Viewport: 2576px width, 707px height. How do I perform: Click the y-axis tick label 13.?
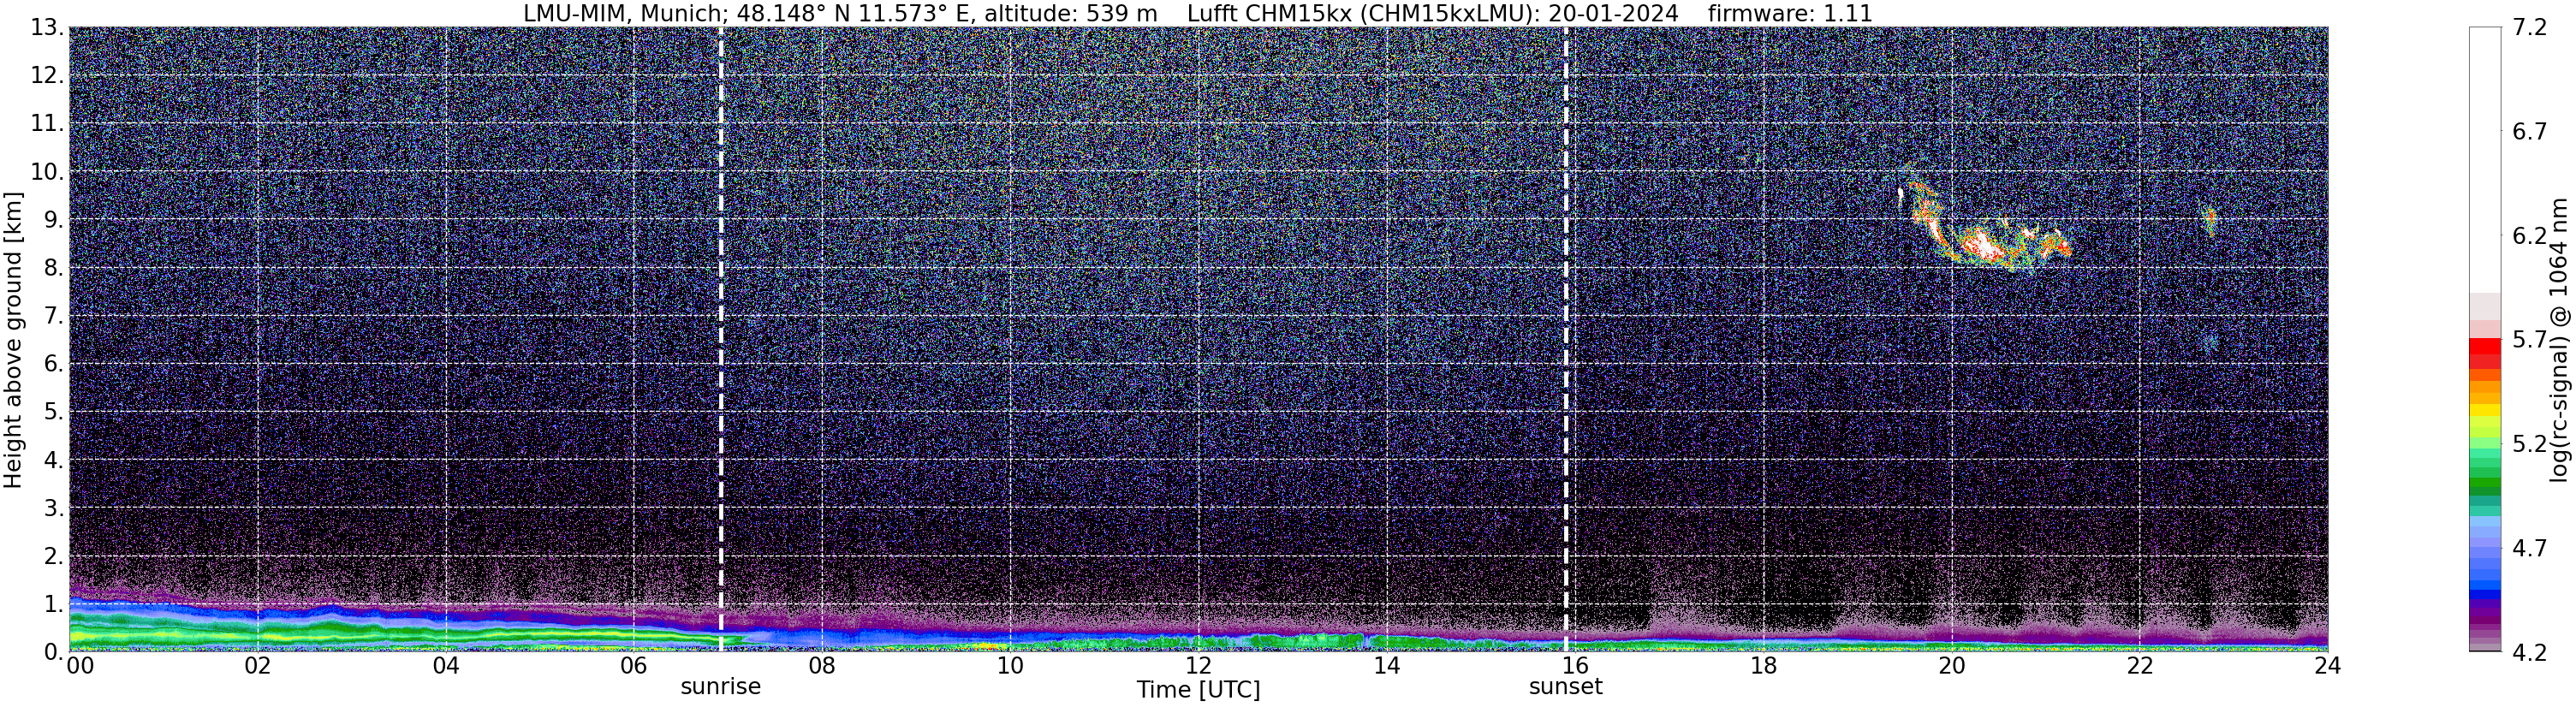[47, 27]
